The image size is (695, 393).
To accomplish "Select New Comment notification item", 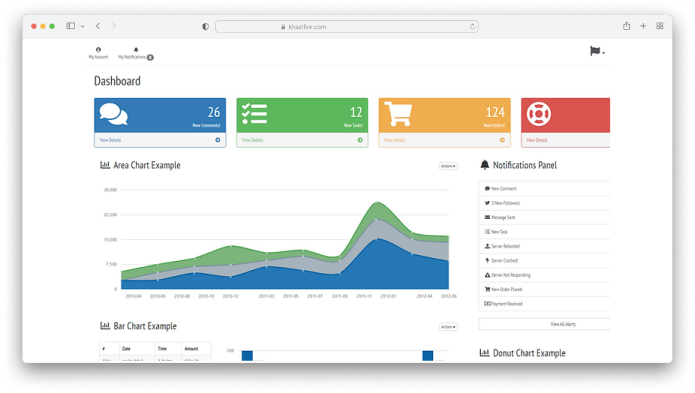I will 544,189.
